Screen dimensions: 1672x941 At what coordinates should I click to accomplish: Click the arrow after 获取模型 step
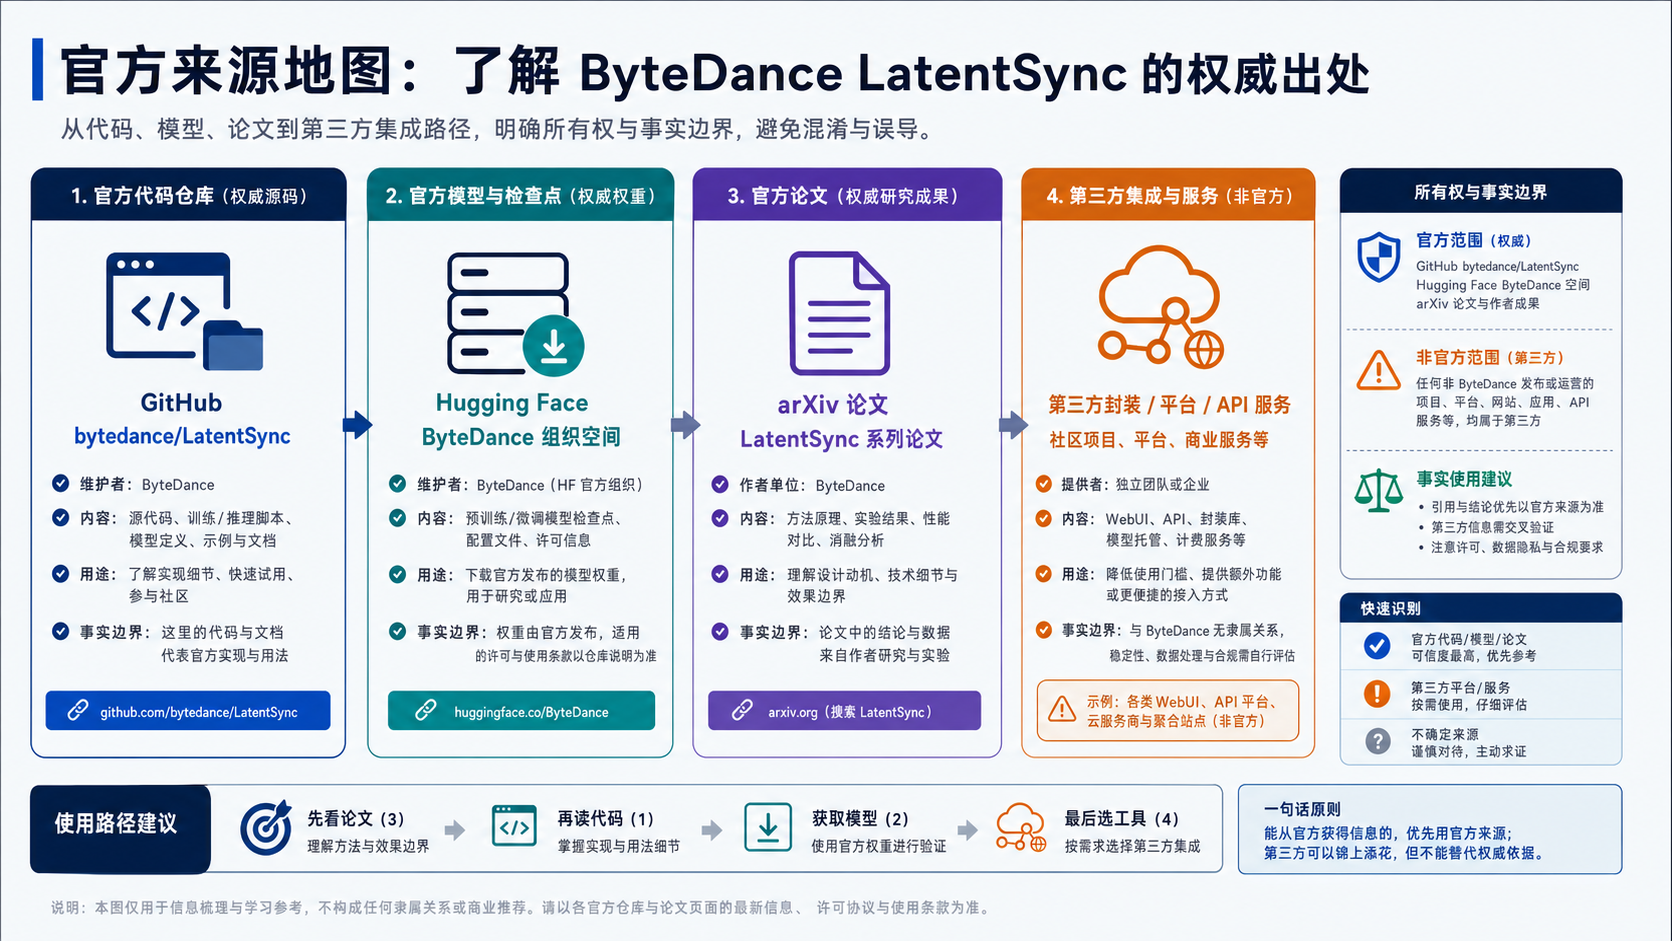coord(967,830)
